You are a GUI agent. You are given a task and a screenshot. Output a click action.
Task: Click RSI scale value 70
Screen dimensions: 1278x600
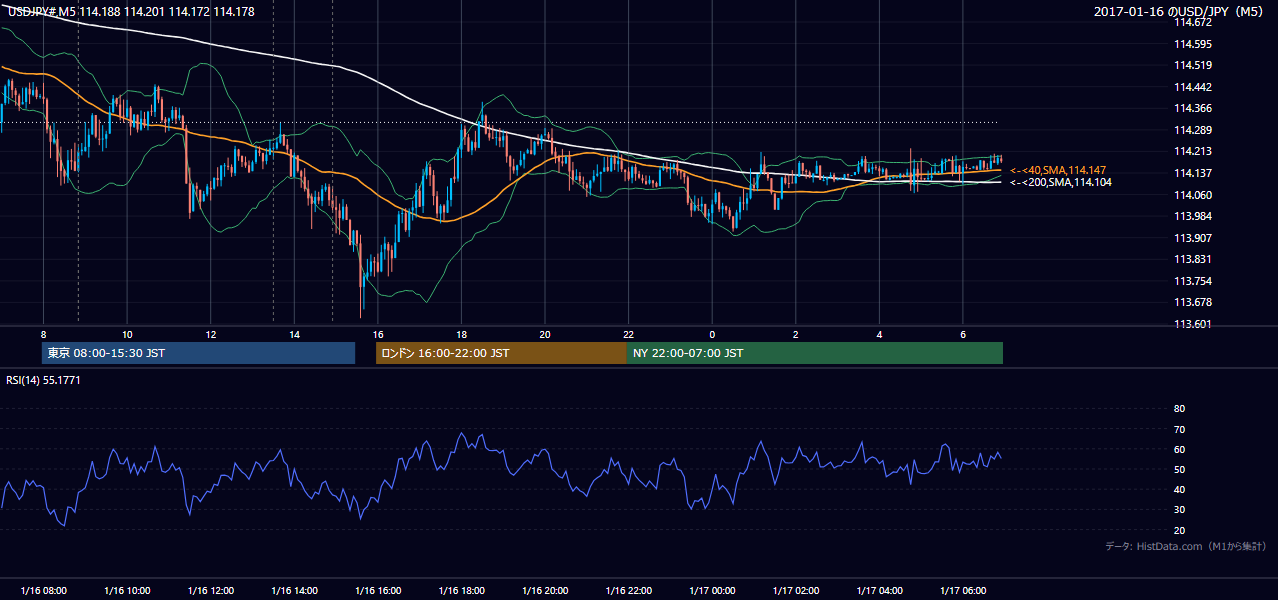tap(1179, 429)
